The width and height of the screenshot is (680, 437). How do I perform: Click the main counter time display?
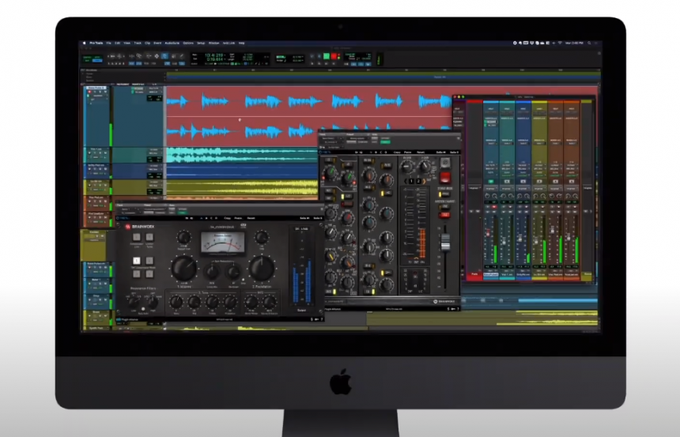click(x=214, y=55)
